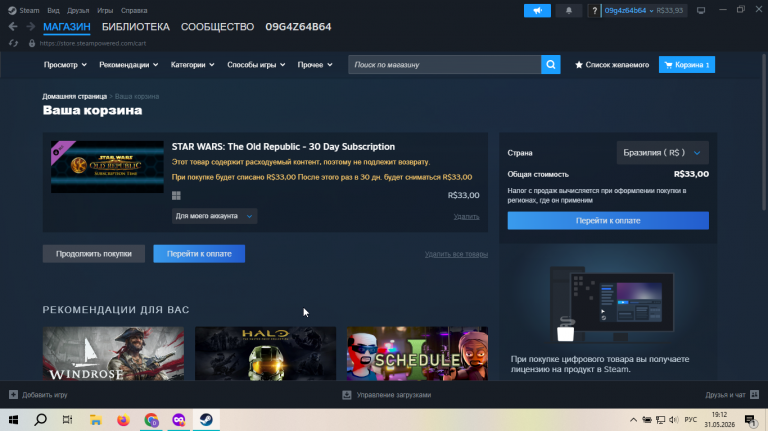Click Удалить все товары link
Image resolution: width=768 pixels, height=431 pixels.
coord(456,254)
